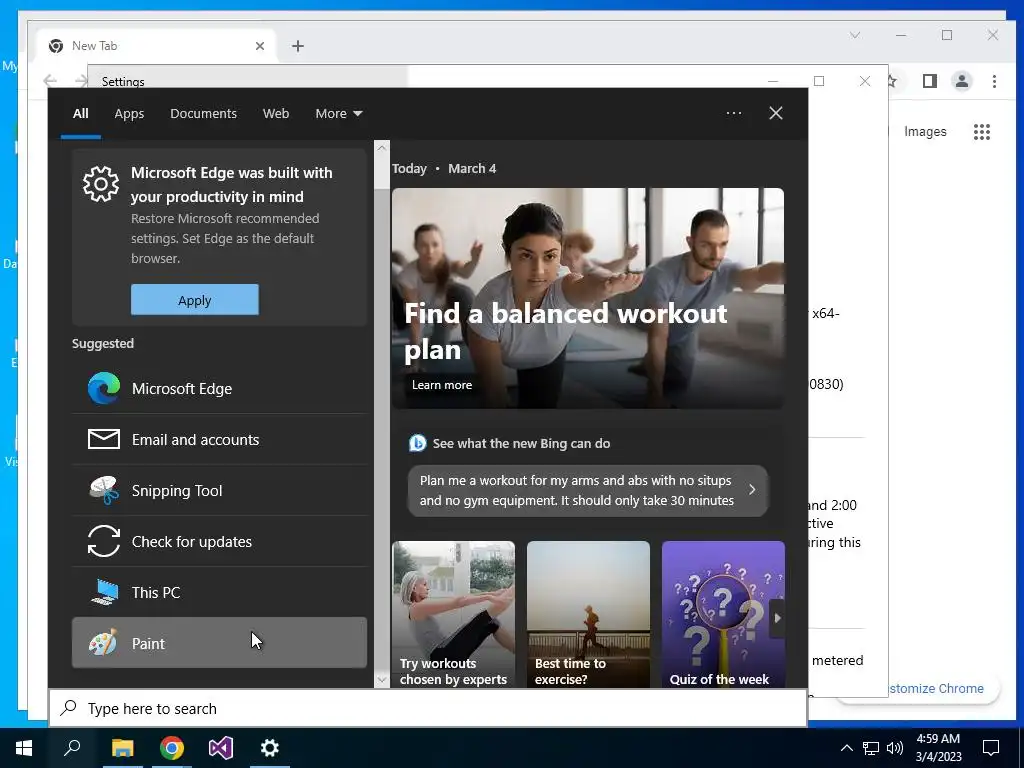Open the Find a balanced workout plan image
Viewport: 1024px width, 768px height.
[x=588, y=298]
